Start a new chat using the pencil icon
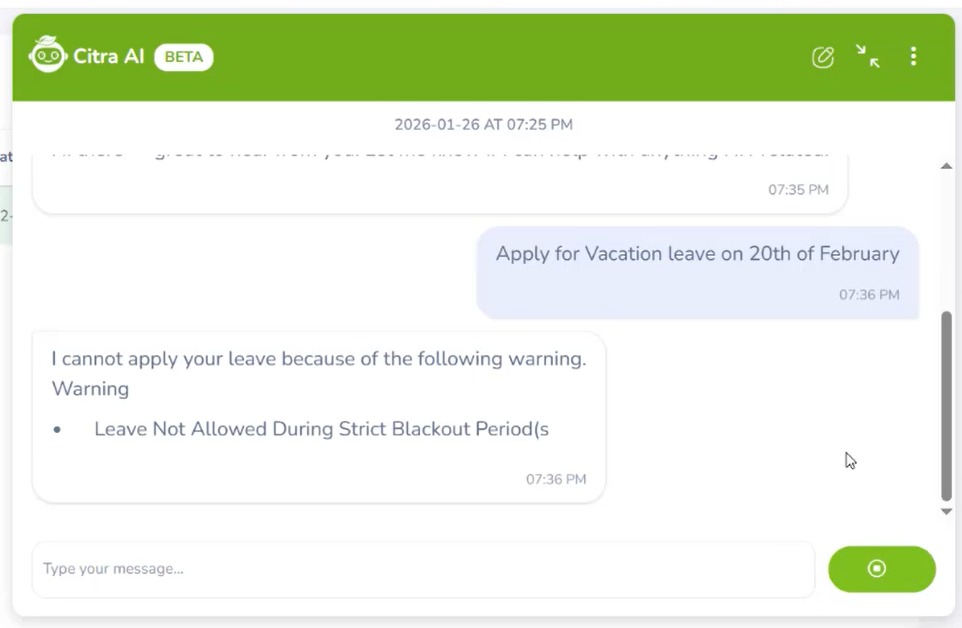This screenshot has width=962, height=628. click(x=822, y=57)
